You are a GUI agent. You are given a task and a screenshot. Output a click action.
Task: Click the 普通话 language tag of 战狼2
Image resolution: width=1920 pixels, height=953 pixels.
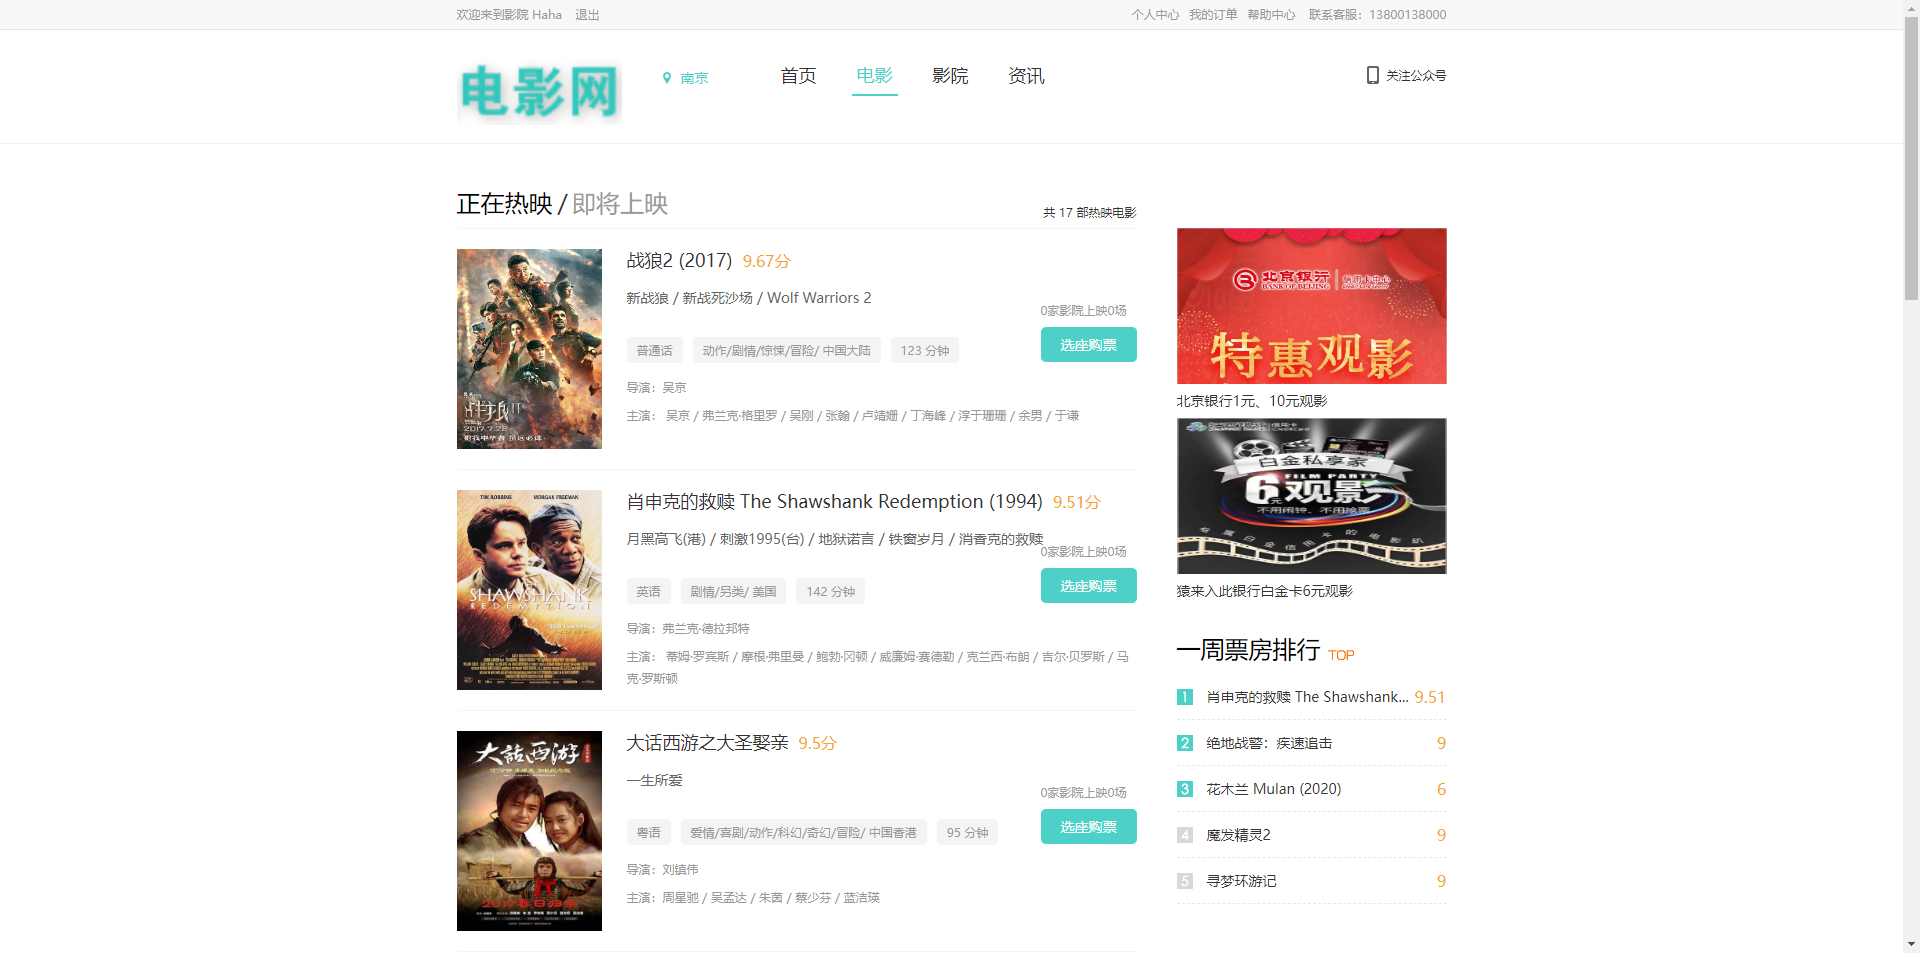[x=654, y=350]
